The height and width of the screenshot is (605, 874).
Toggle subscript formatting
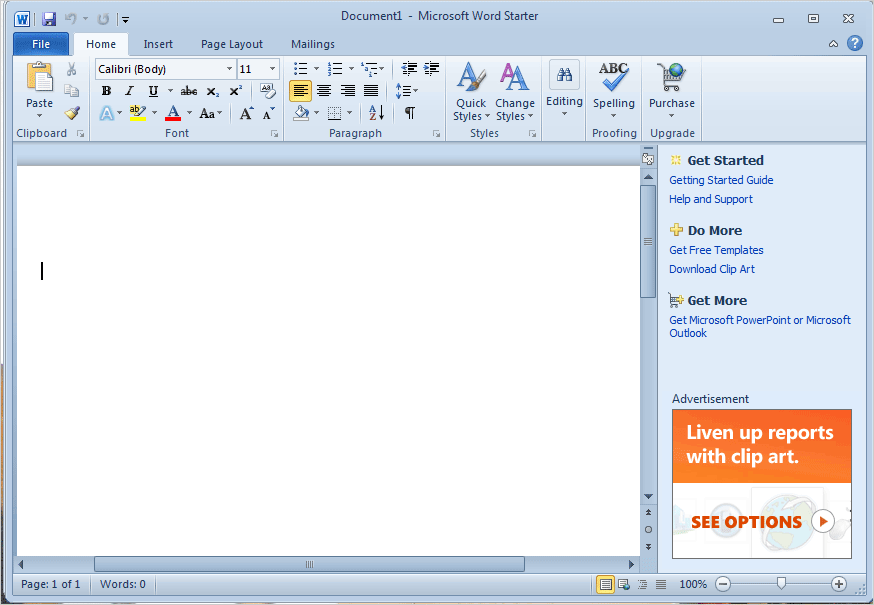pyautogui.click(x=212, y=91)
